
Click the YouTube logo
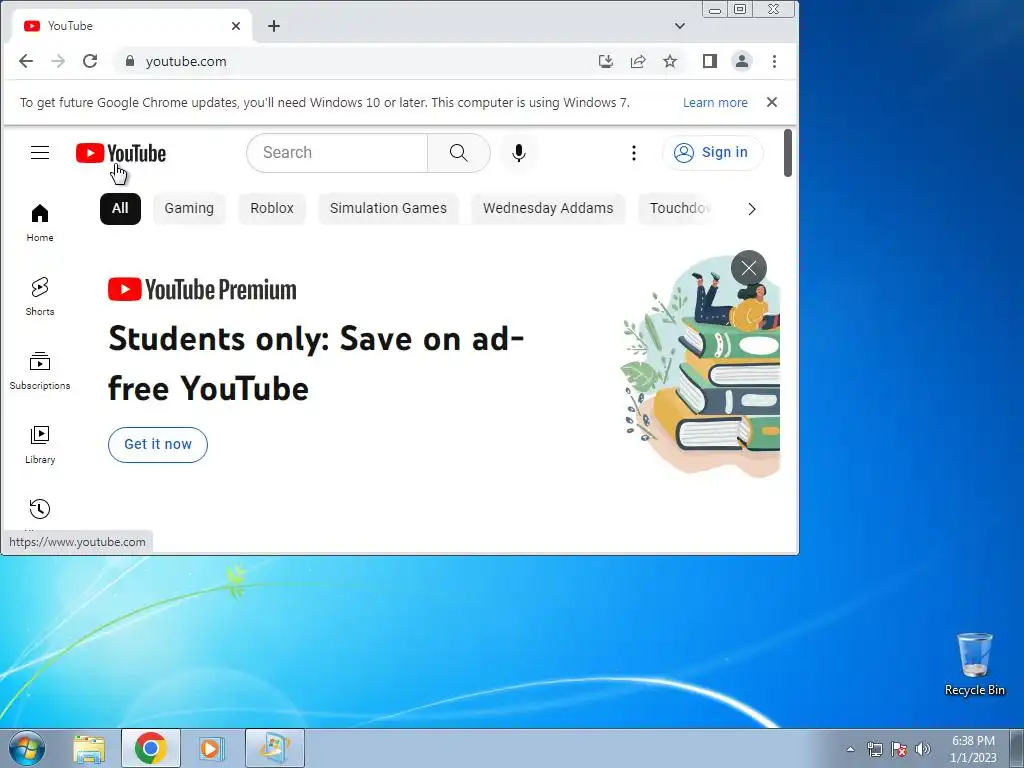121,153
